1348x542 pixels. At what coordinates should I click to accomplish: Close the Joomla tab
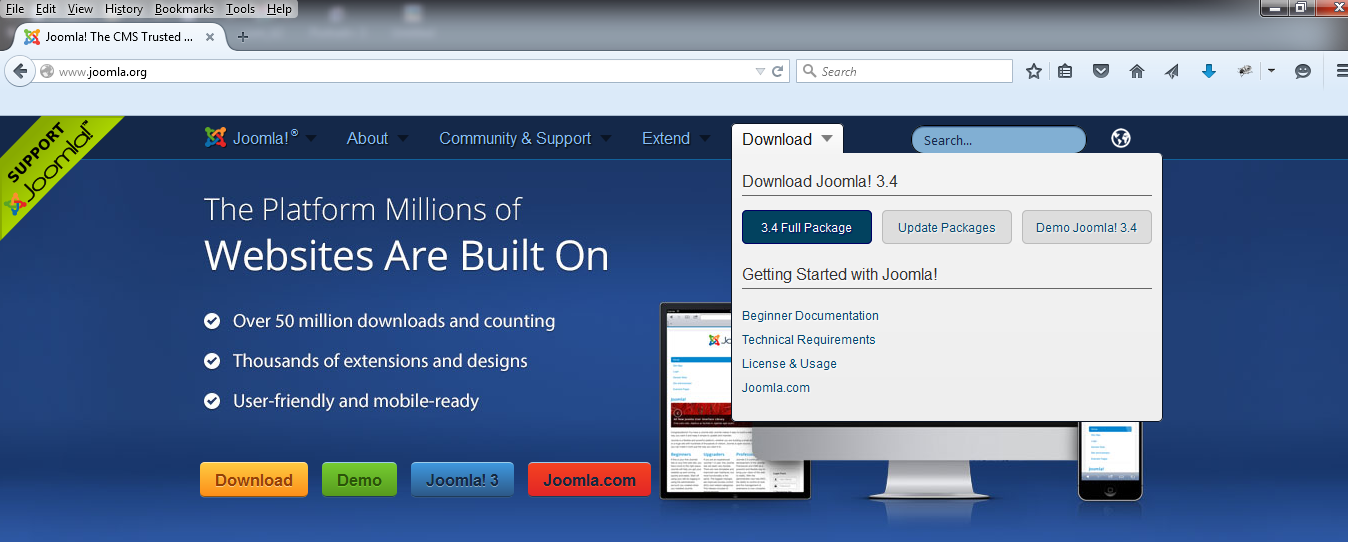pyautogui.click(x=210, y=37)
